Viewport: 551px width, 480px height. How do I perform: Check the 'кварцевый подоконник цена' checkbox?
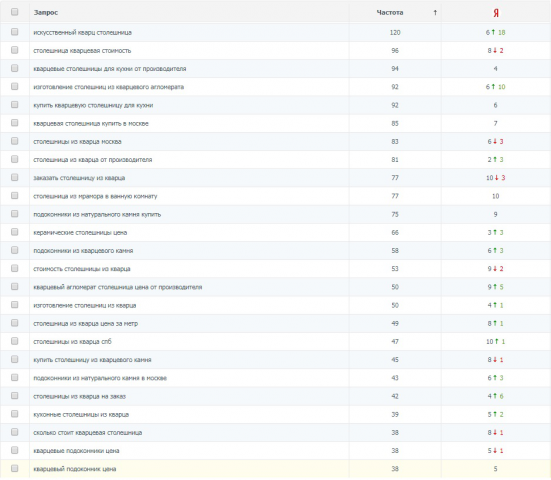click(x=14, y=469)
